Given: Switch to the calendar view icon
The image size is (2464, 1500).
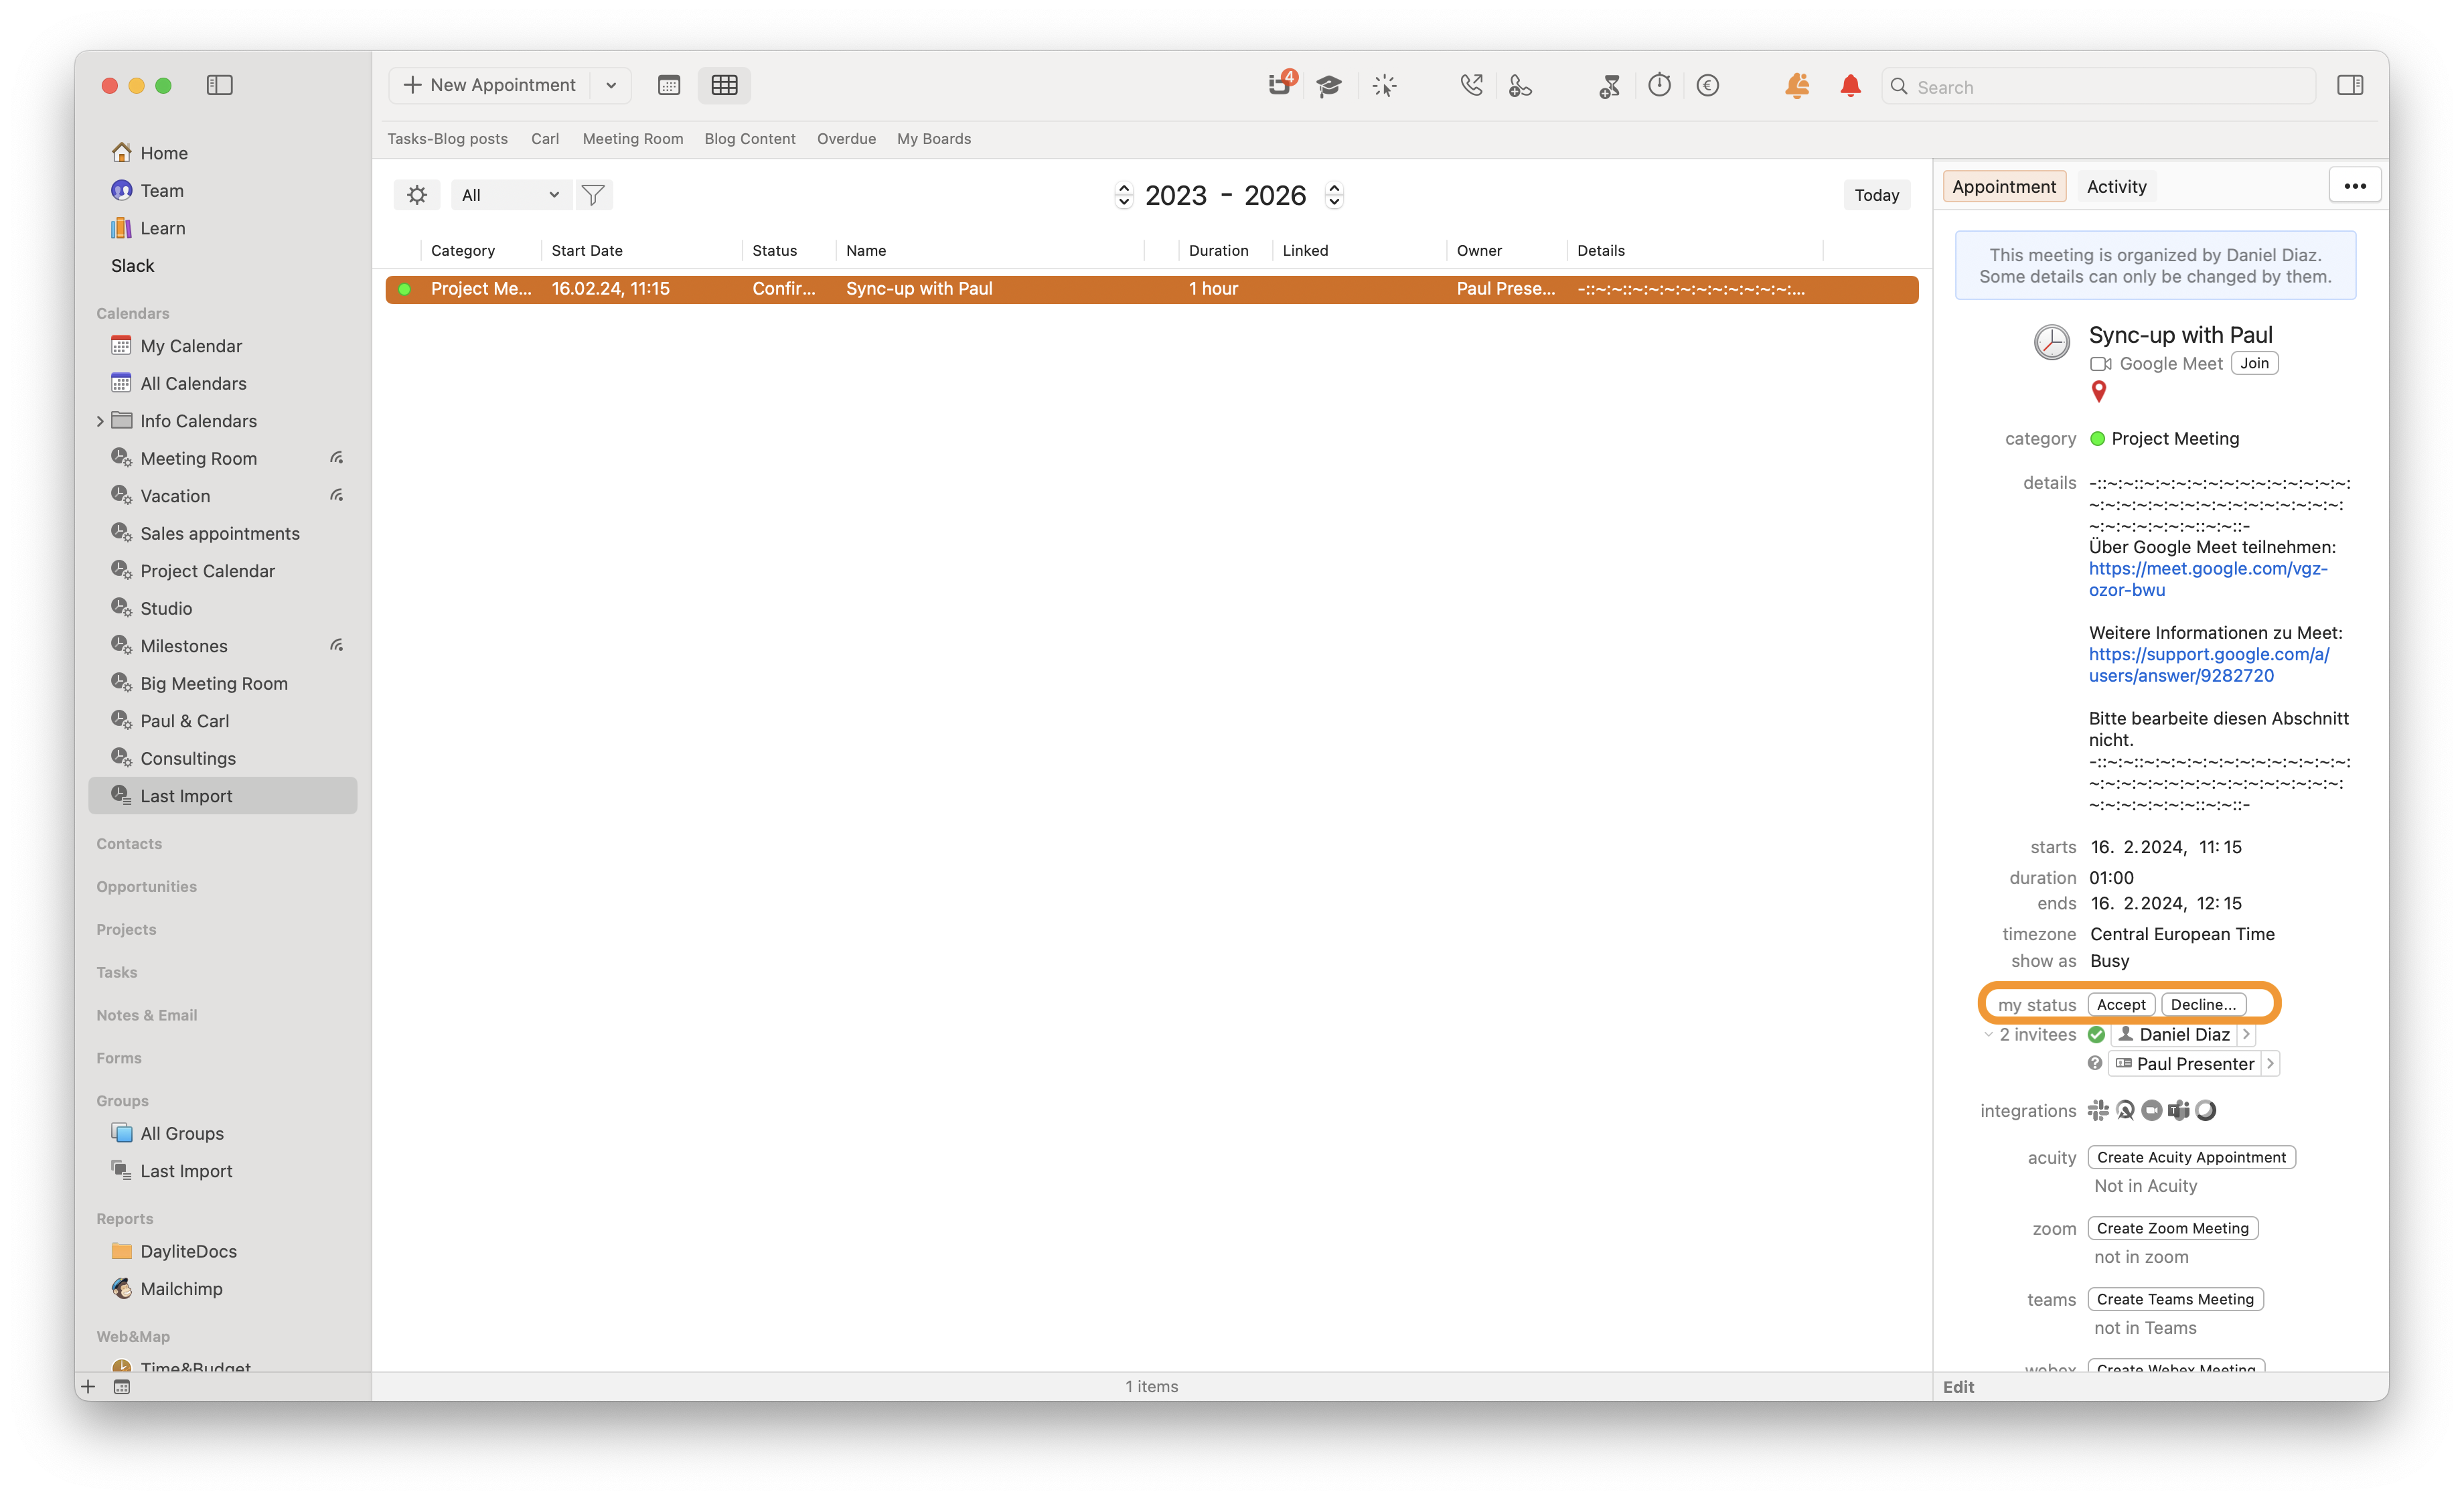Looking at the screenshot, I should [669, 85].
